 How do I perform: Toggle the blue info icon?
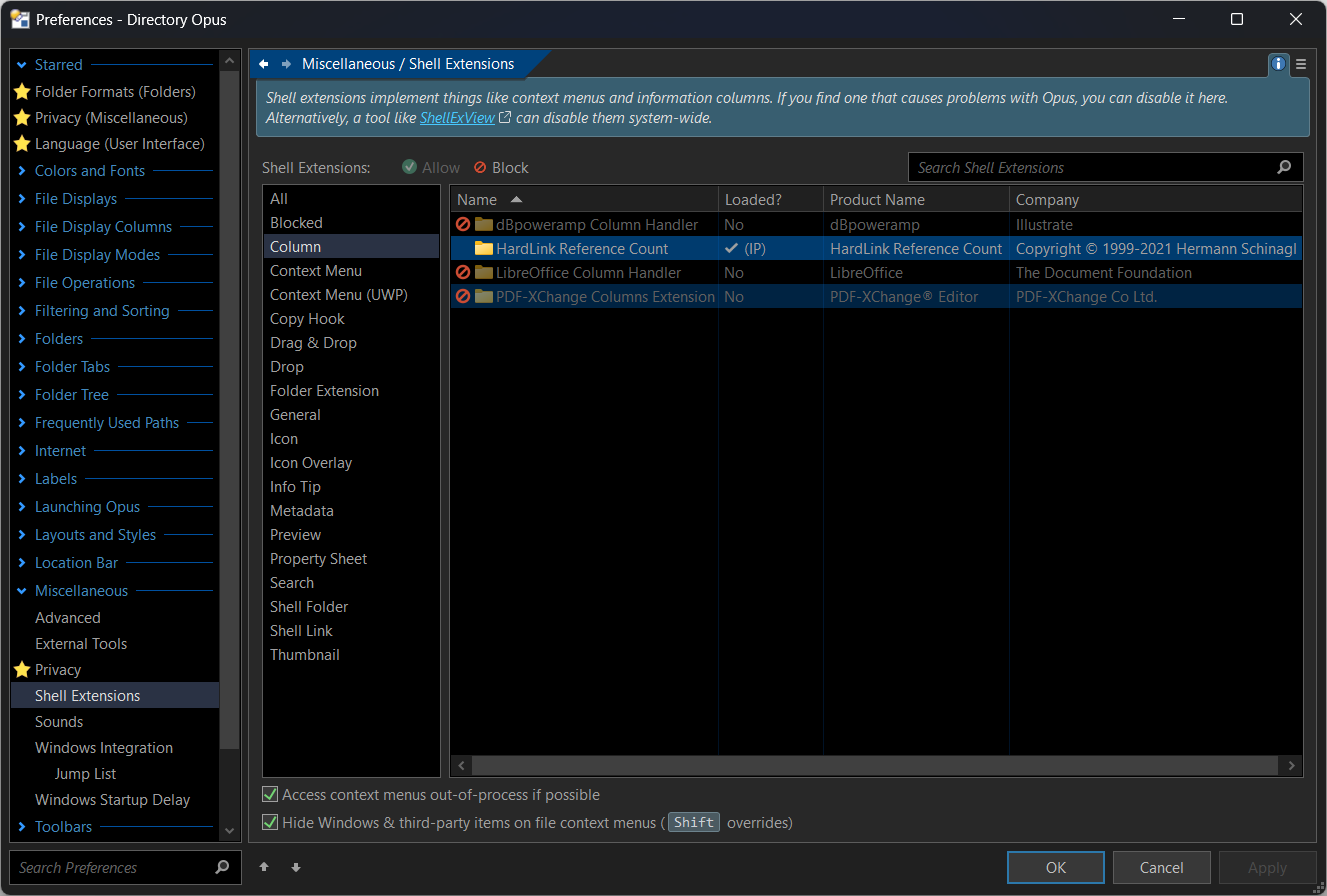pos(1278,64)
